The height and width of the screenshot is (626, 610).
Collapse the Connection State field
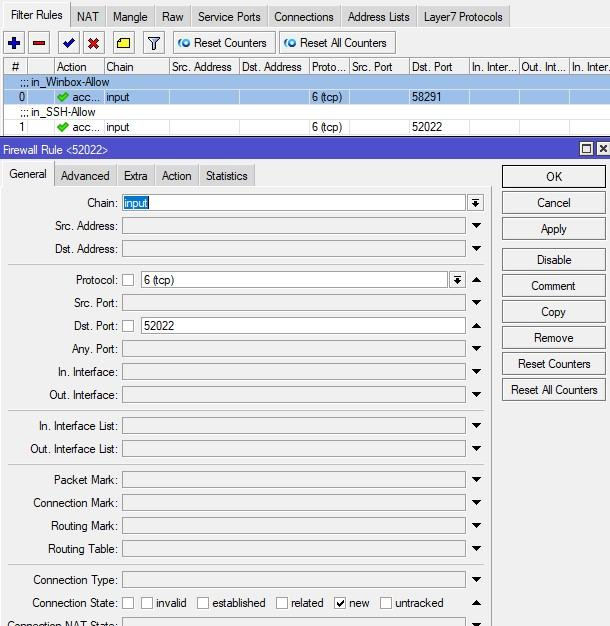pyautogui.click(x=476, y=603)
